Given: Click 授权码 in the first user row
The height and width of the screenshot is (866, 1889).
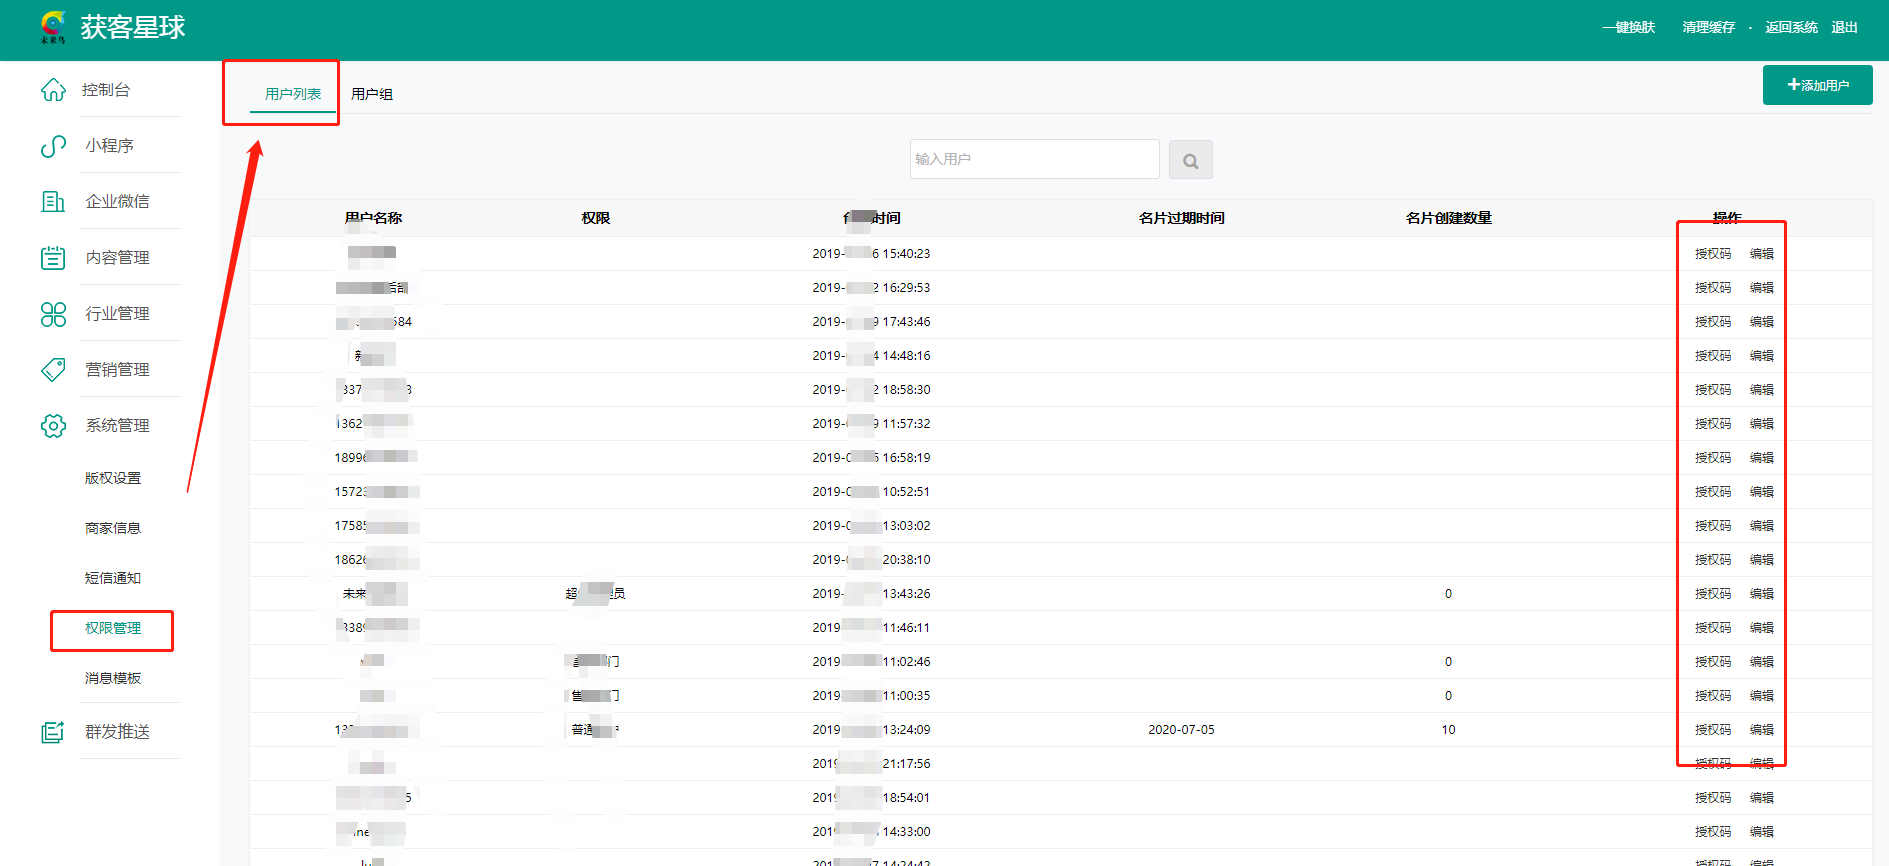Looking at the screenshot, I should pyautogui.click(x=1712, y=254).
